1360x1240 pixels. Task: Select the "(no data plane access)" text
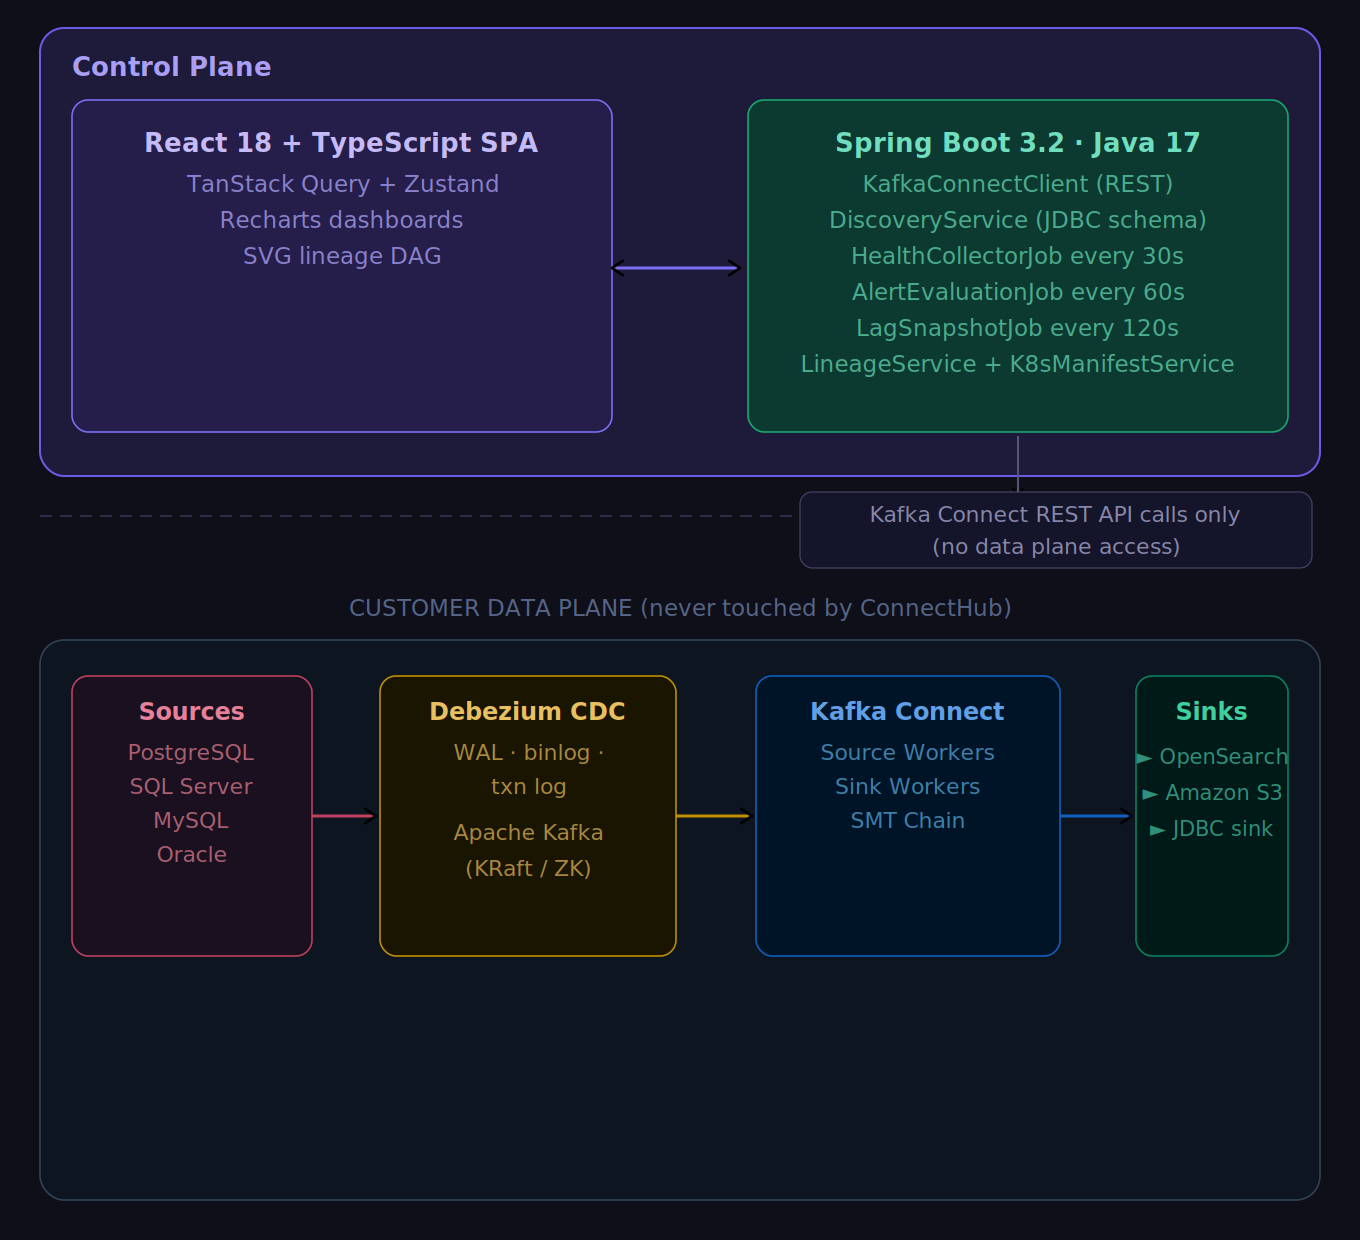[1056, 547]
